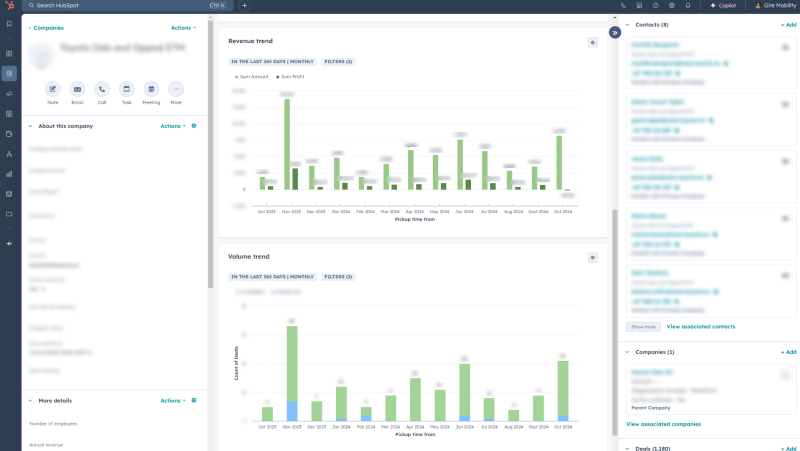Open Volume trend Filters (2) tag
Viewport: 800px width, 451px height.
(x=338, y=277)
